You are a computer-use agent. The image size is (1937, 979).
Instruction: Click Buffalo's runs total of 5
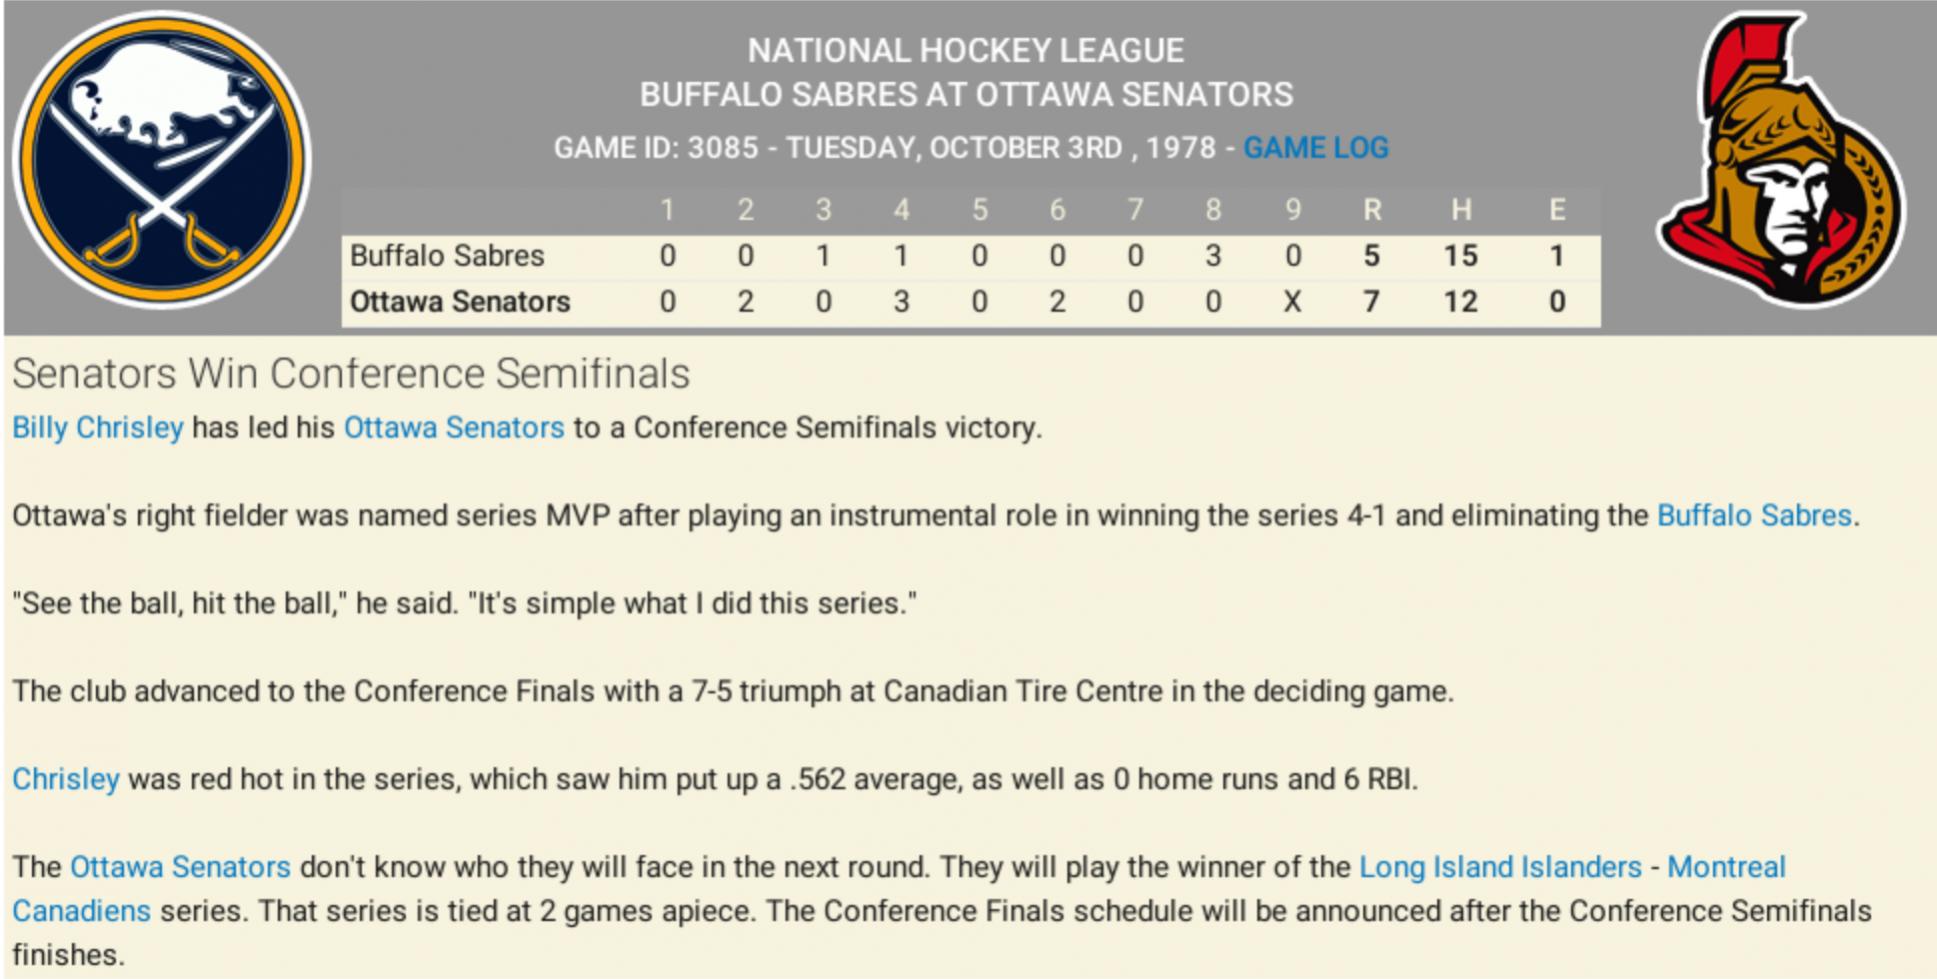point(1372,256)
